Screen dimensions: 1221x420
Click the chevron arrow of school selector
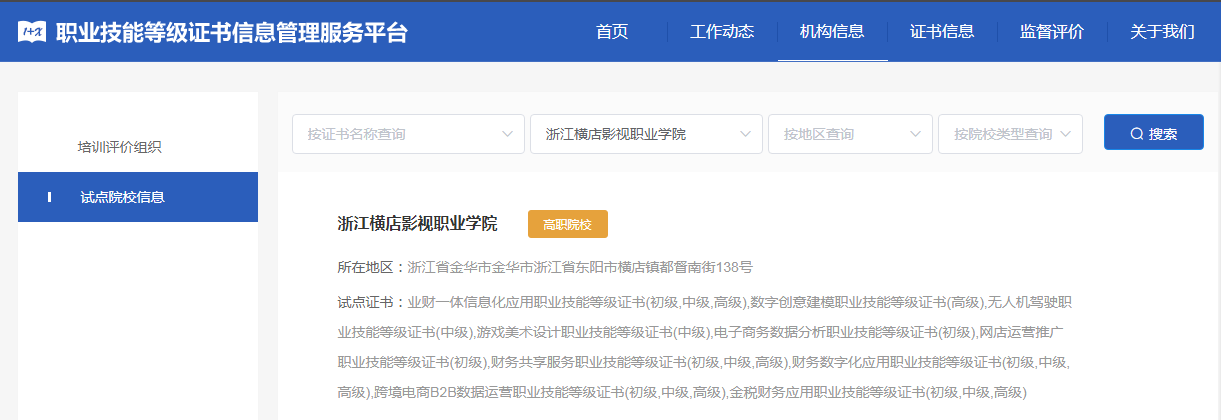[745, 134]
